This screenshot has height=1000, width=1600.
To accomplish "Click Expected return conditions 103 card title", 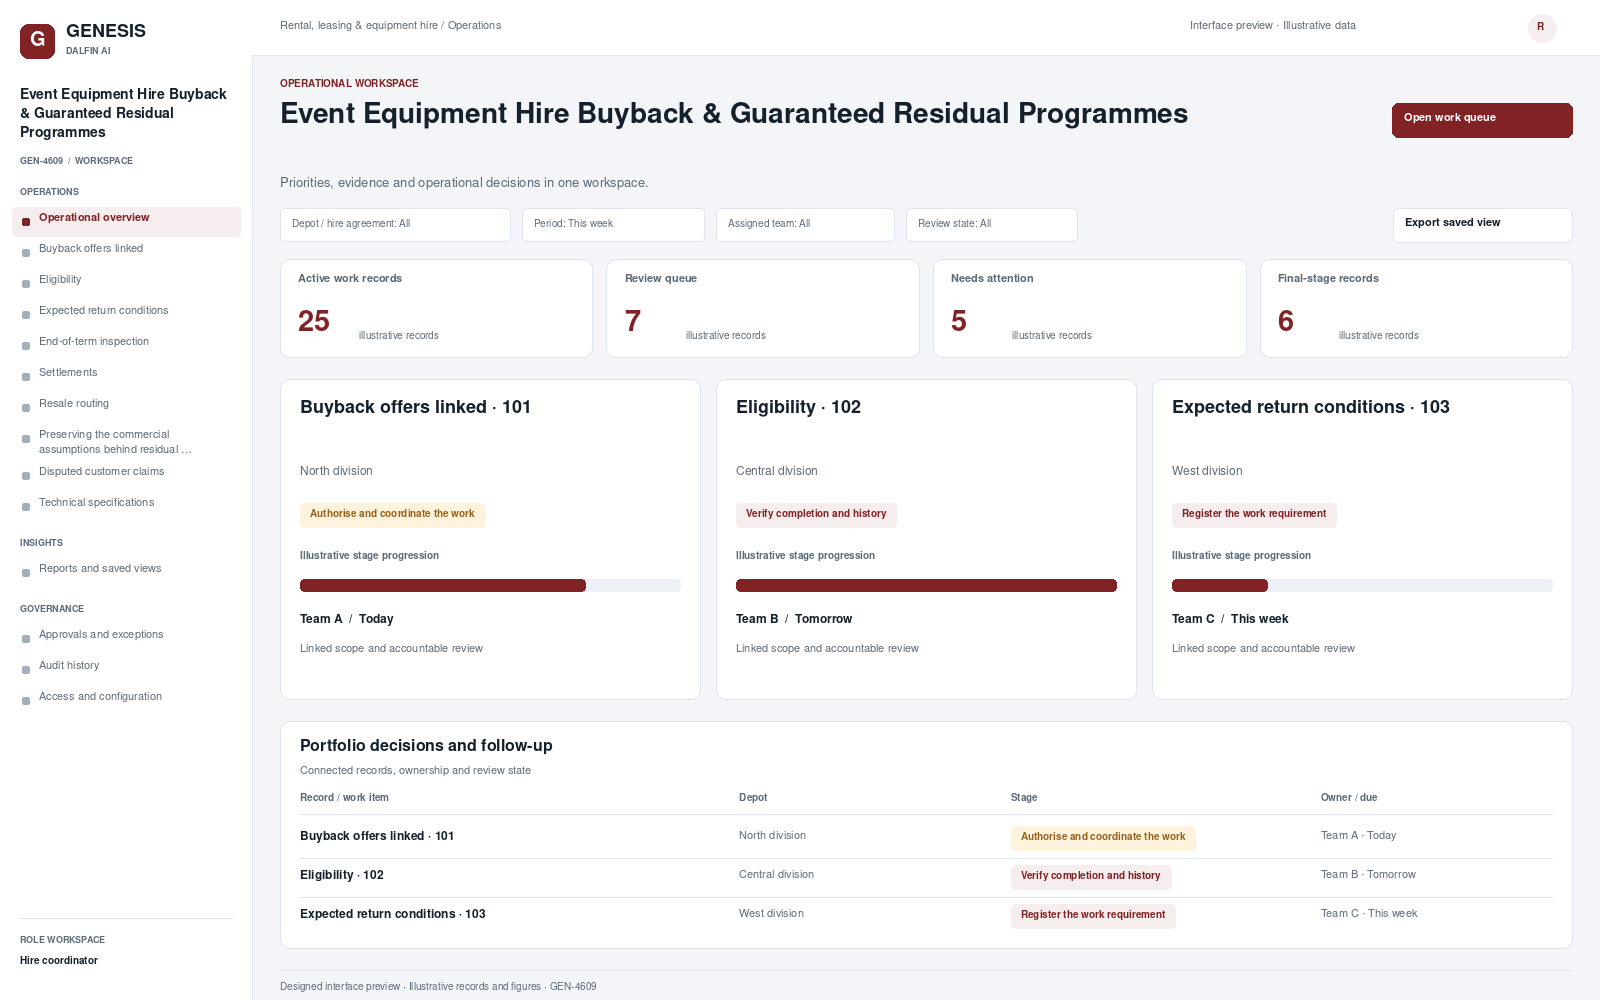I will 1310,407.
